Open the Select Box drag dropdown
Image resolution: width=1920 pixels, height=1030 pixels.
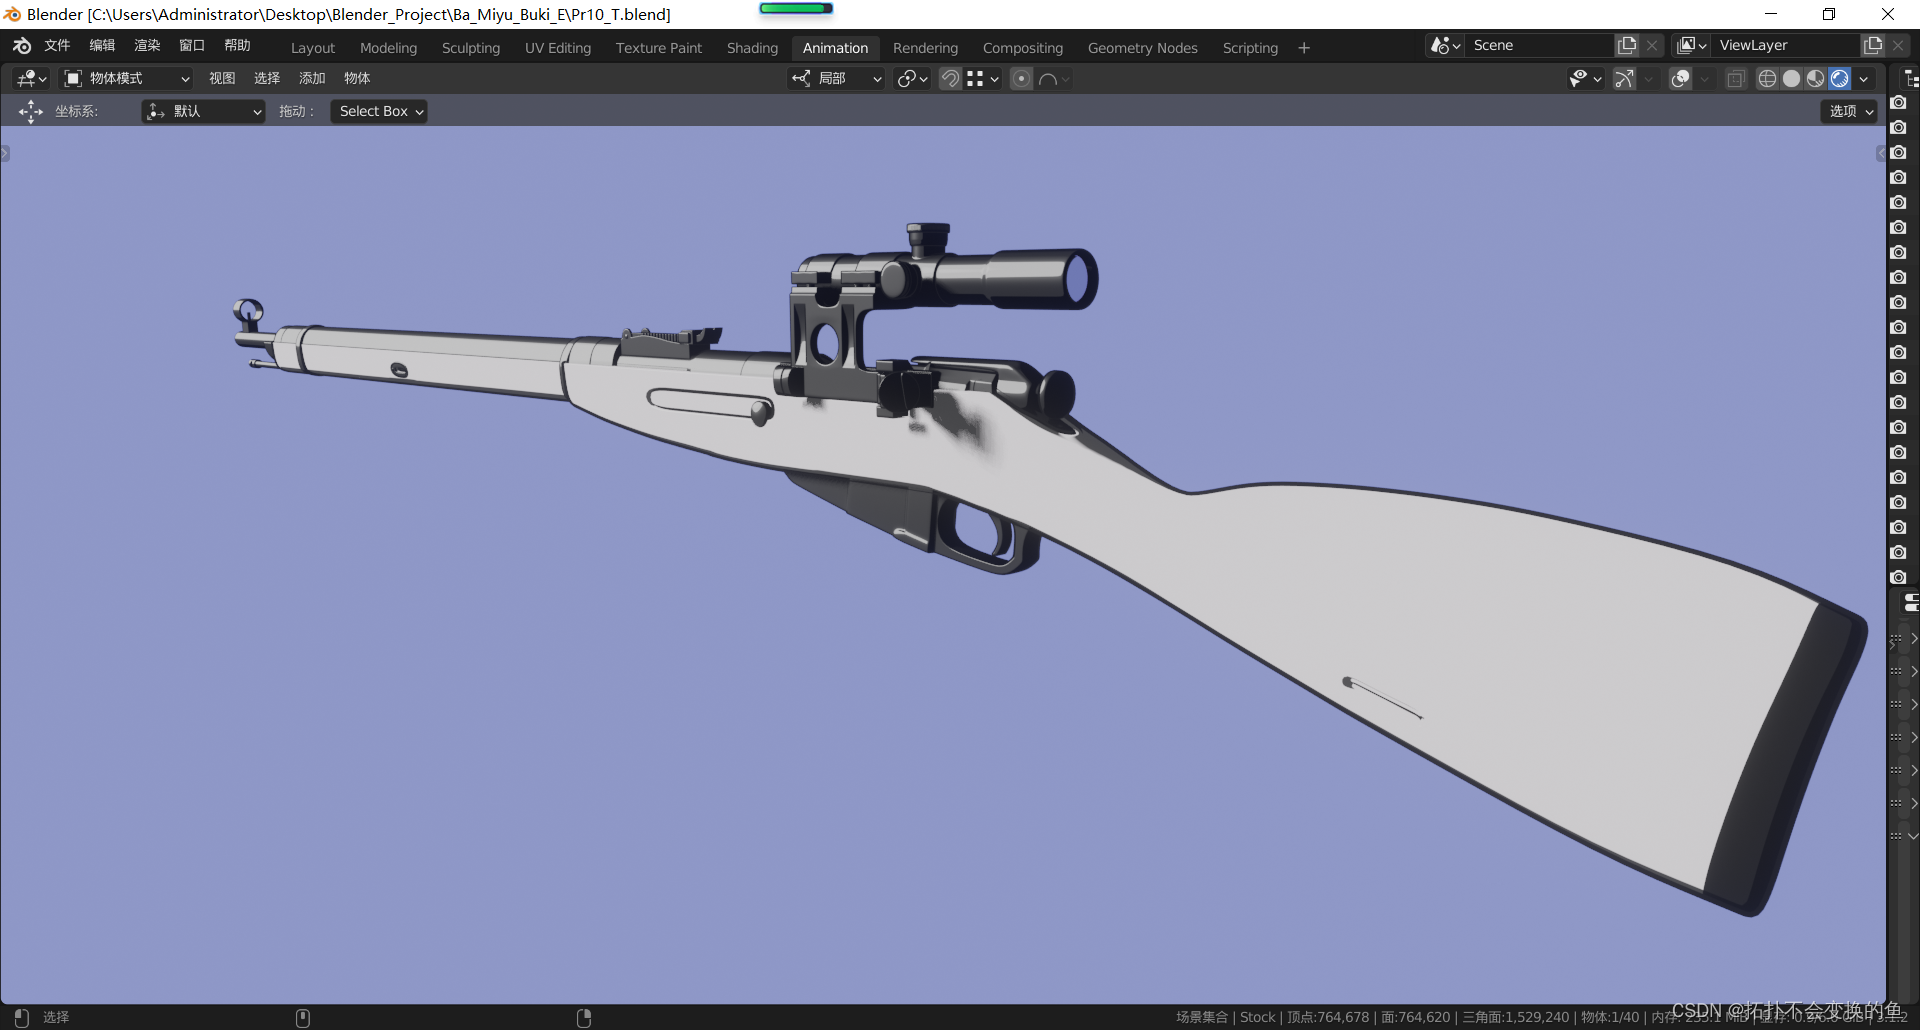[x=379, y=111]
